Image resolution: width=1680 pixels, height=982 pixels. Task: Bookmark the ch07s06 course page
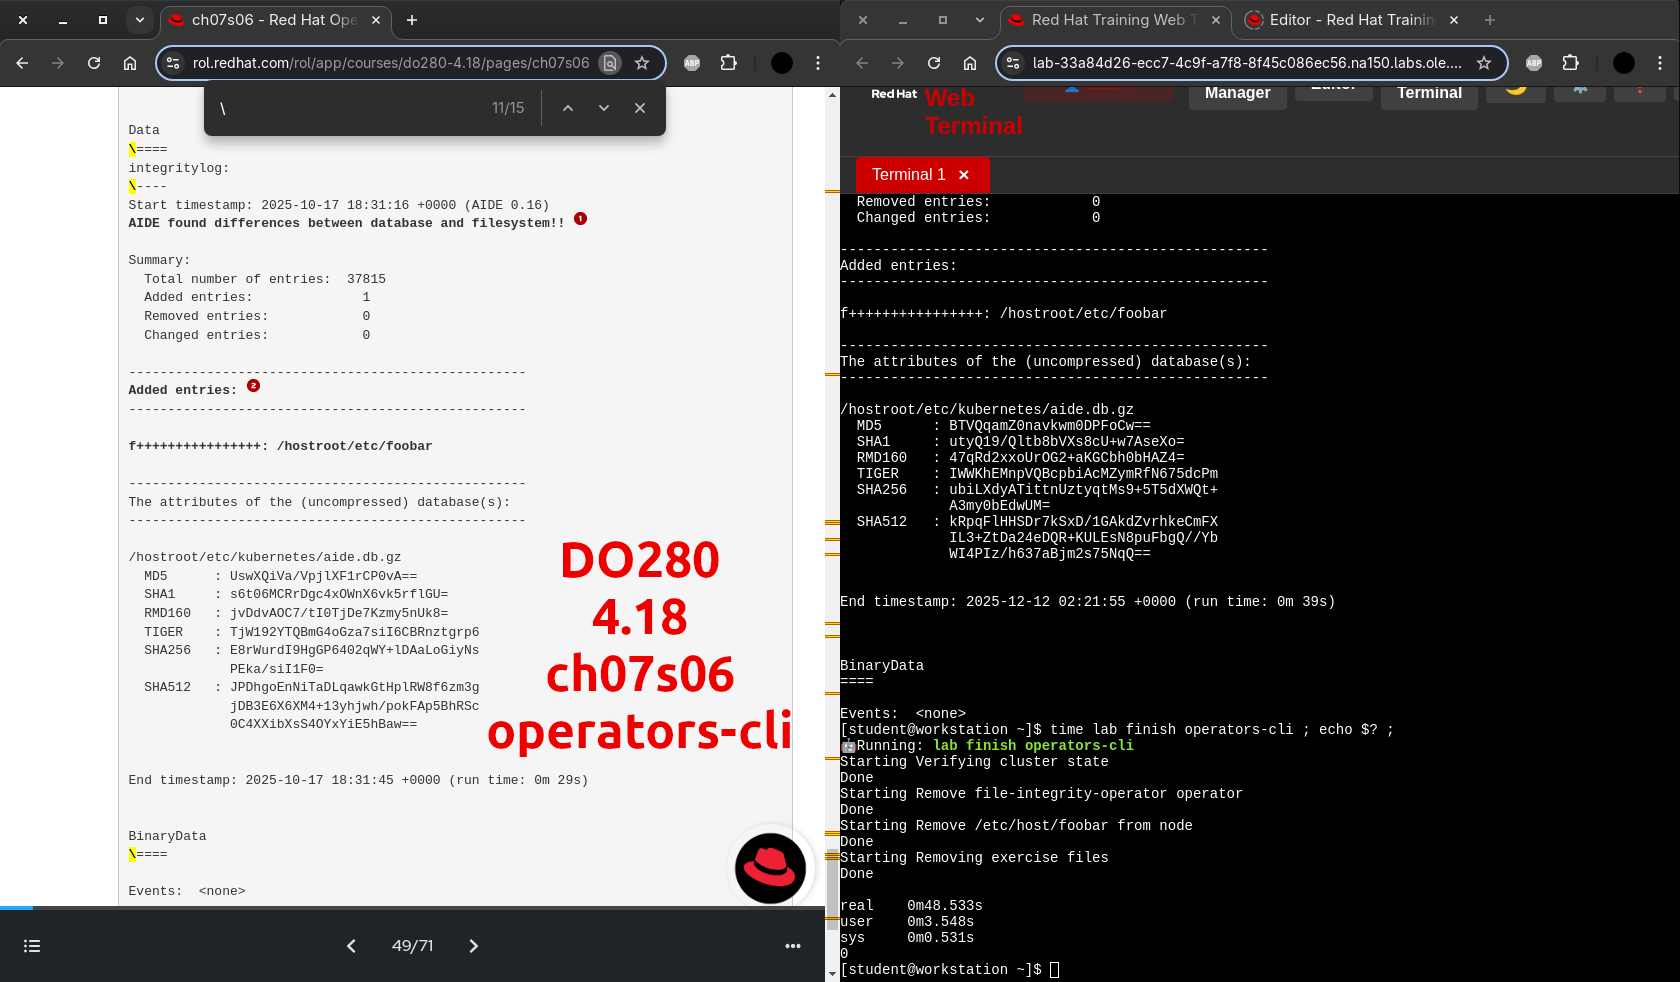(x=642, y=63)
